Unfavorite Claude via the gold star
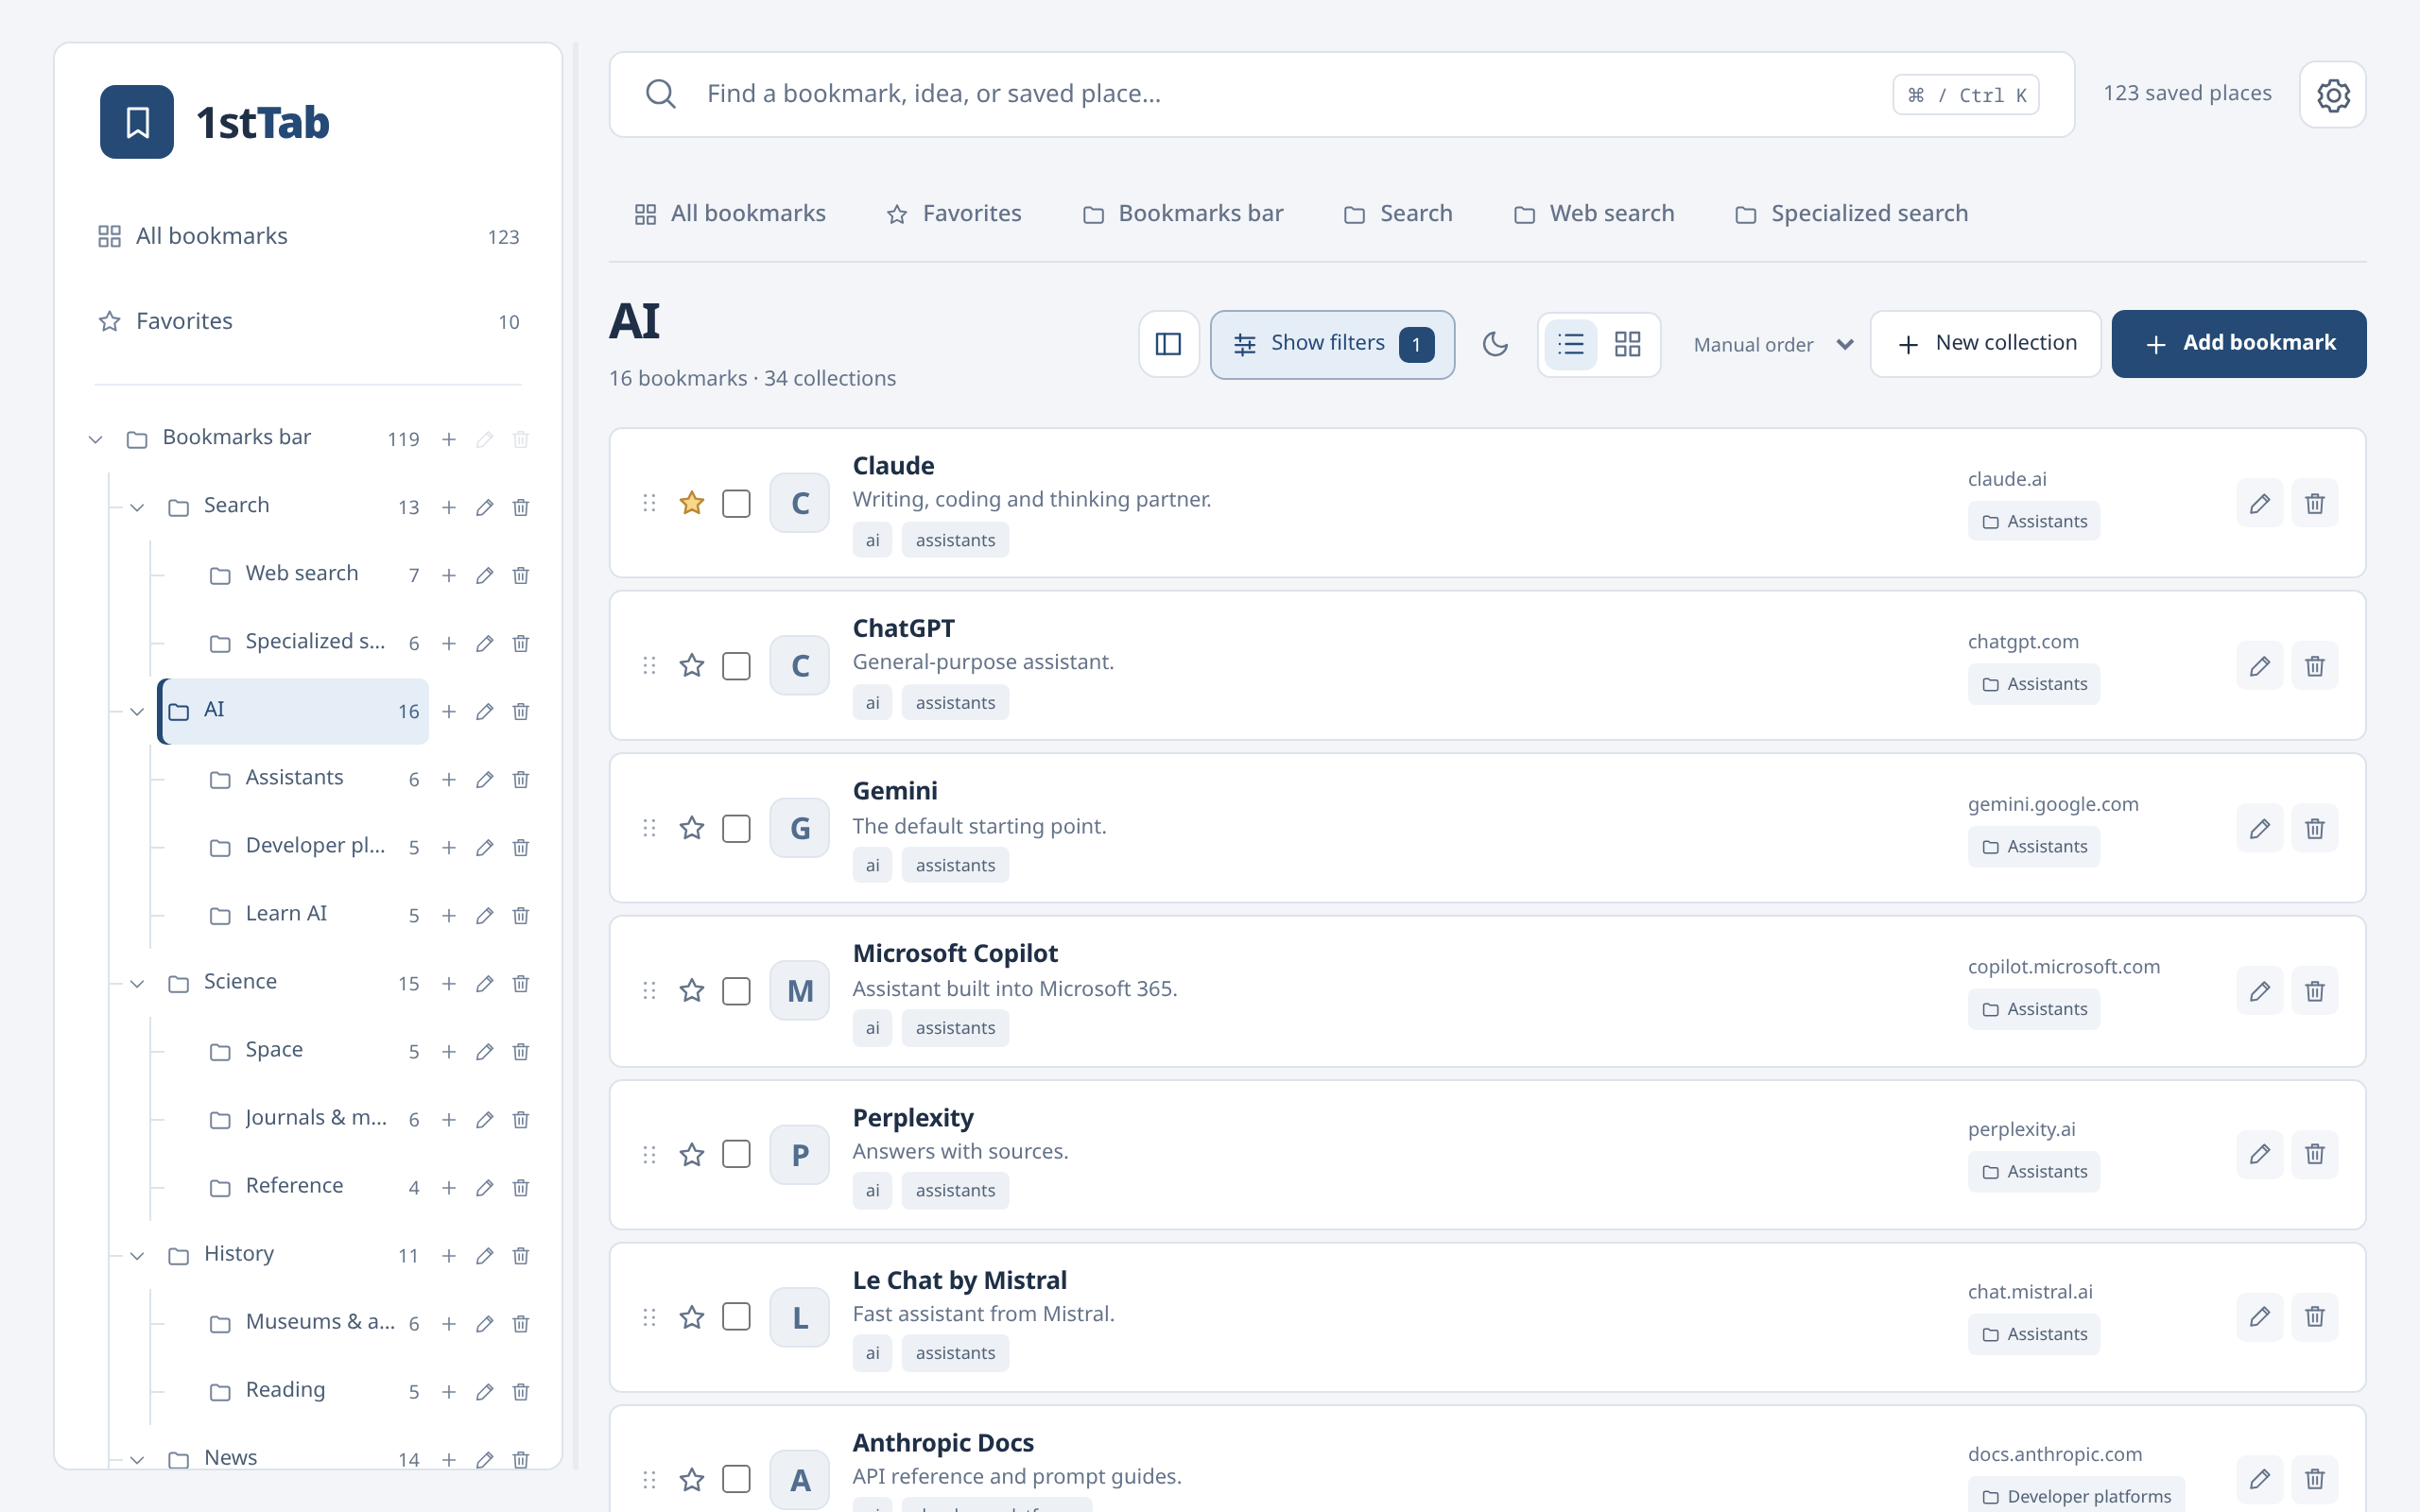This screenshot has width=2420, height=1512. (x=691, y=503)
